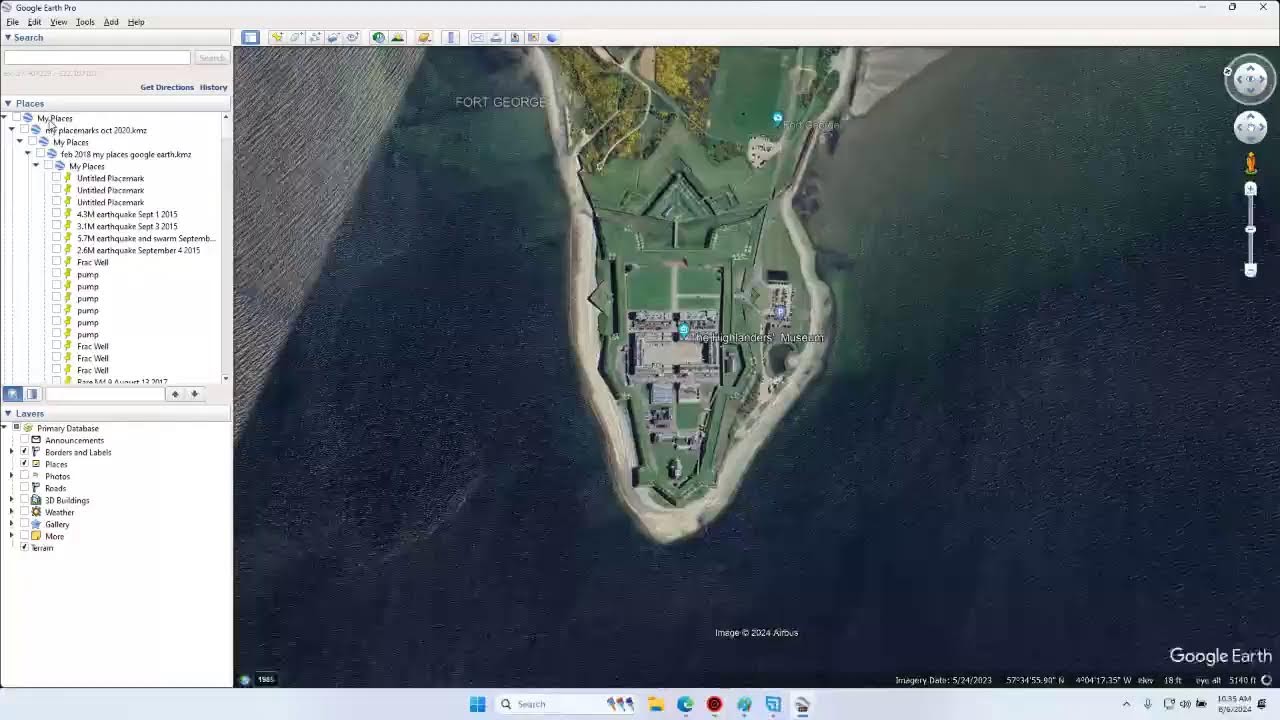1280x720 pixels.
Task: Select the ruler measurement tool
Action: coord(451,38)
